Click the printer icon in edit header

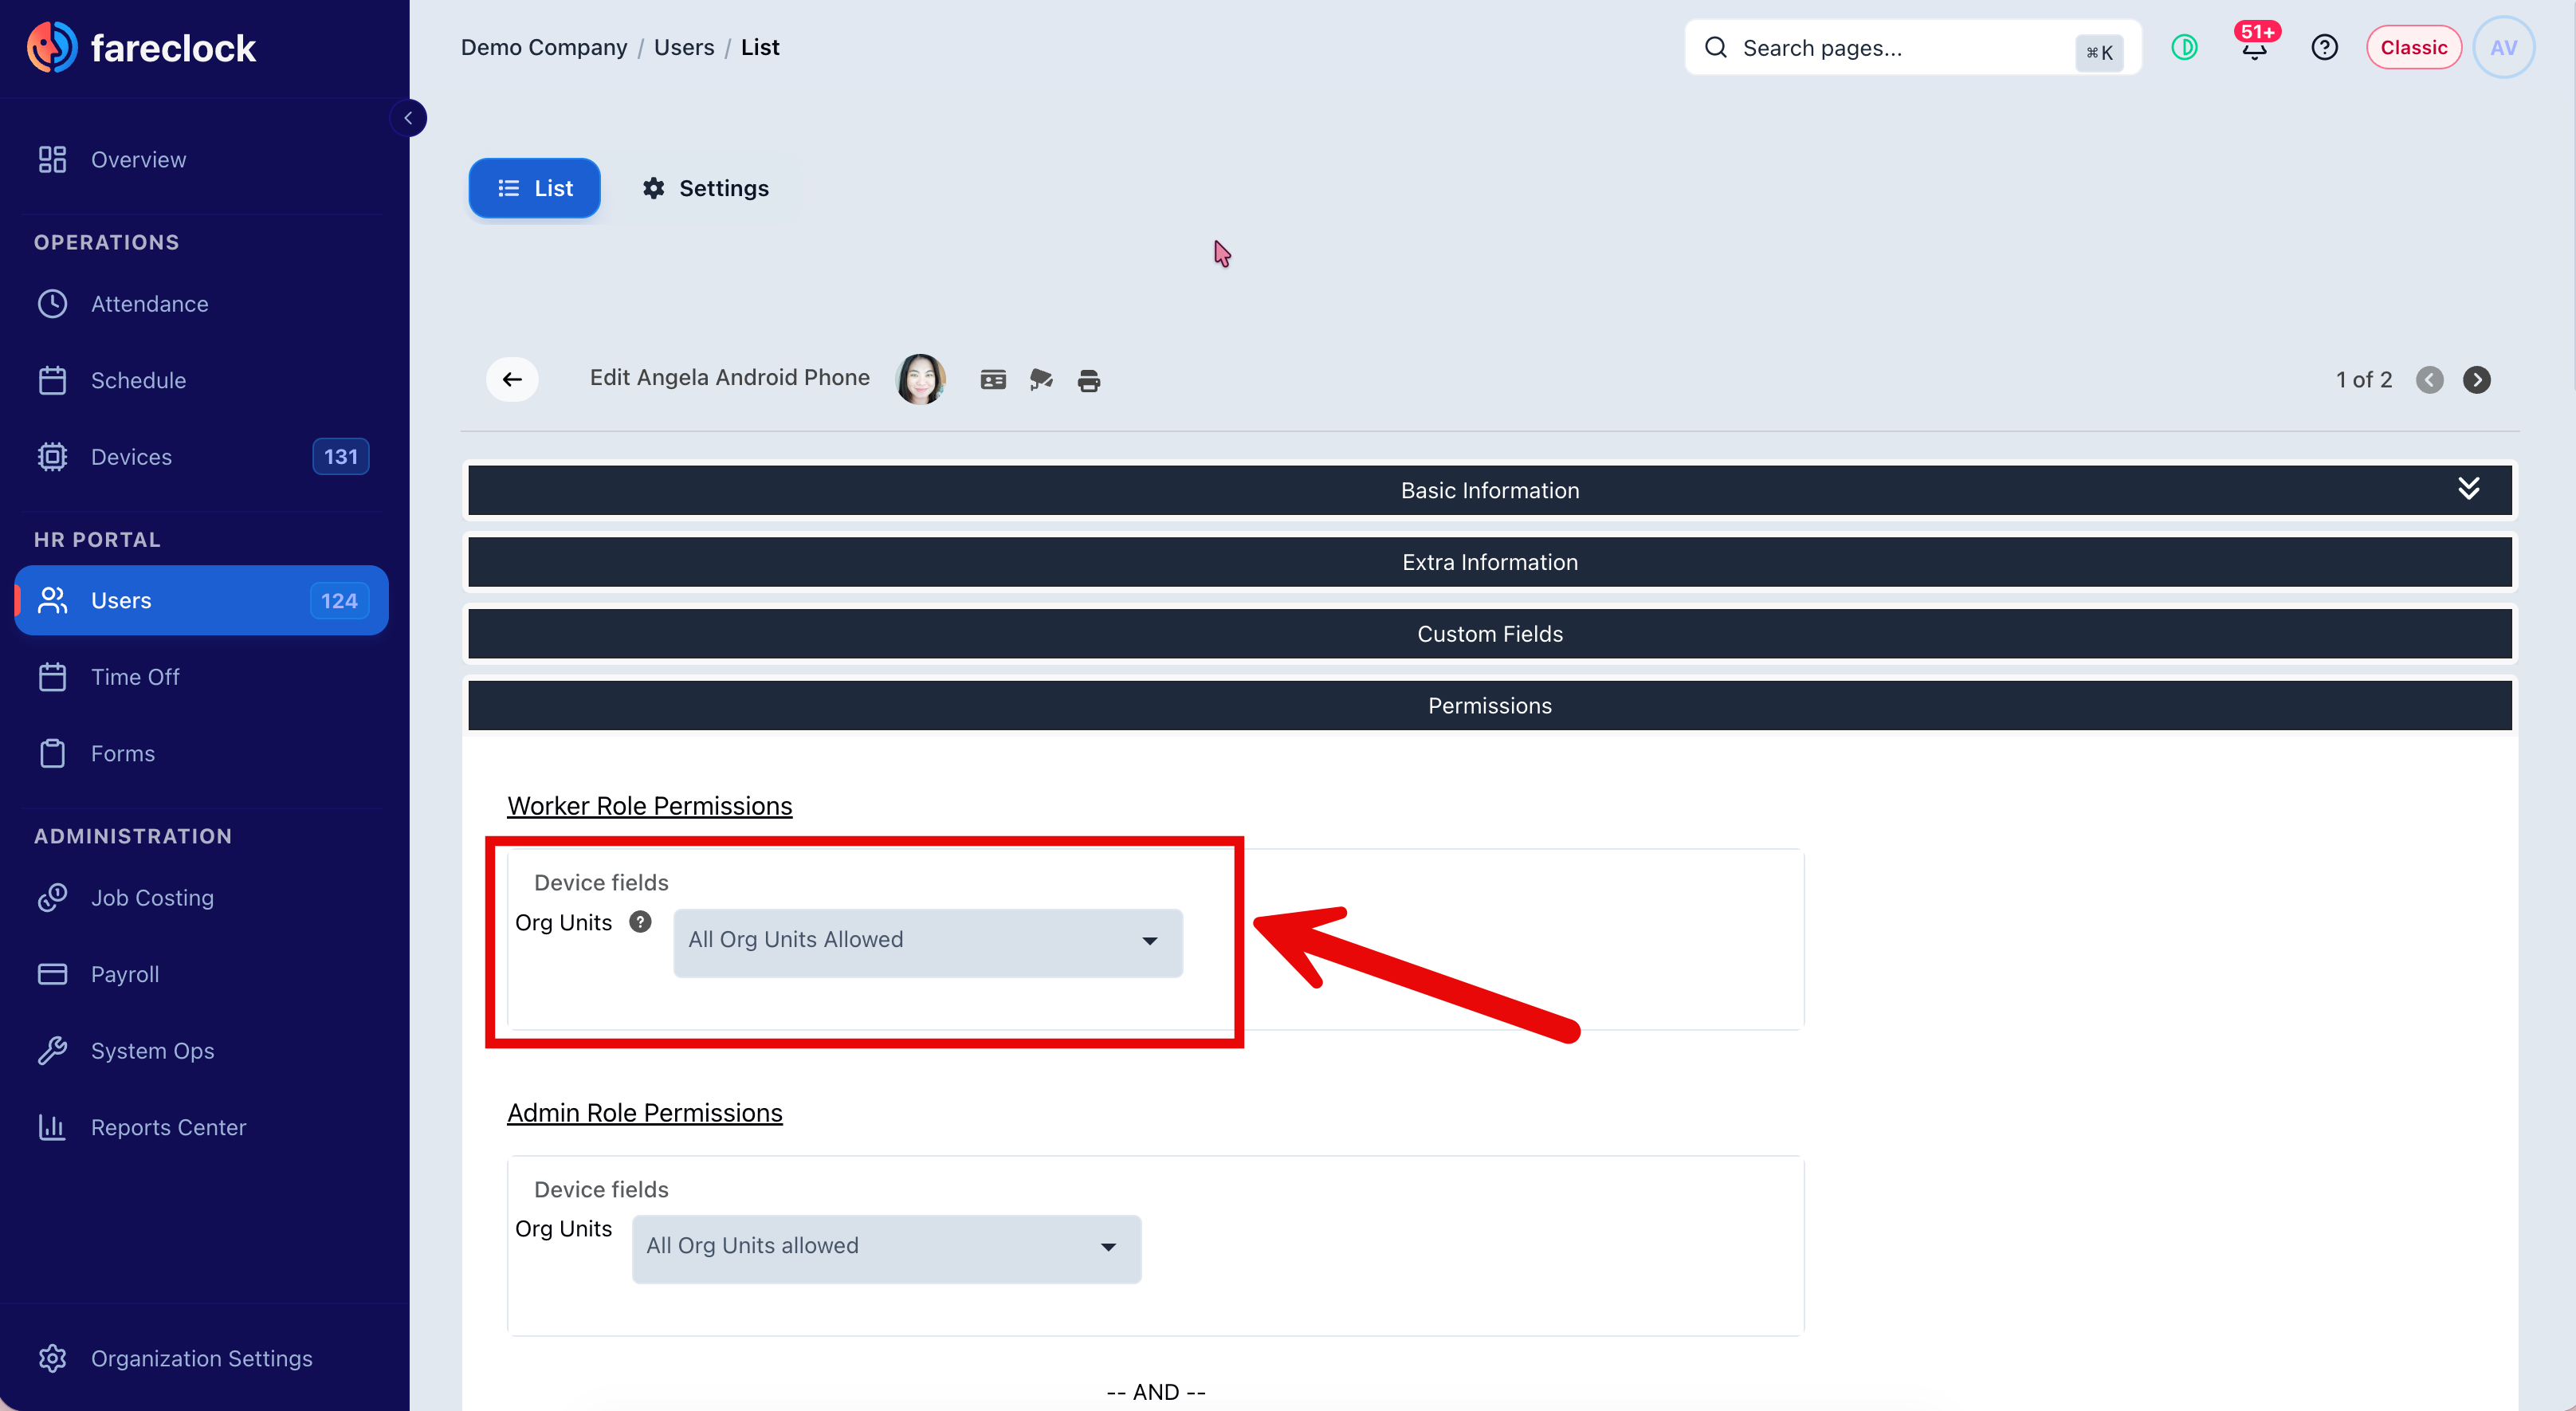tap(1089, 381)
